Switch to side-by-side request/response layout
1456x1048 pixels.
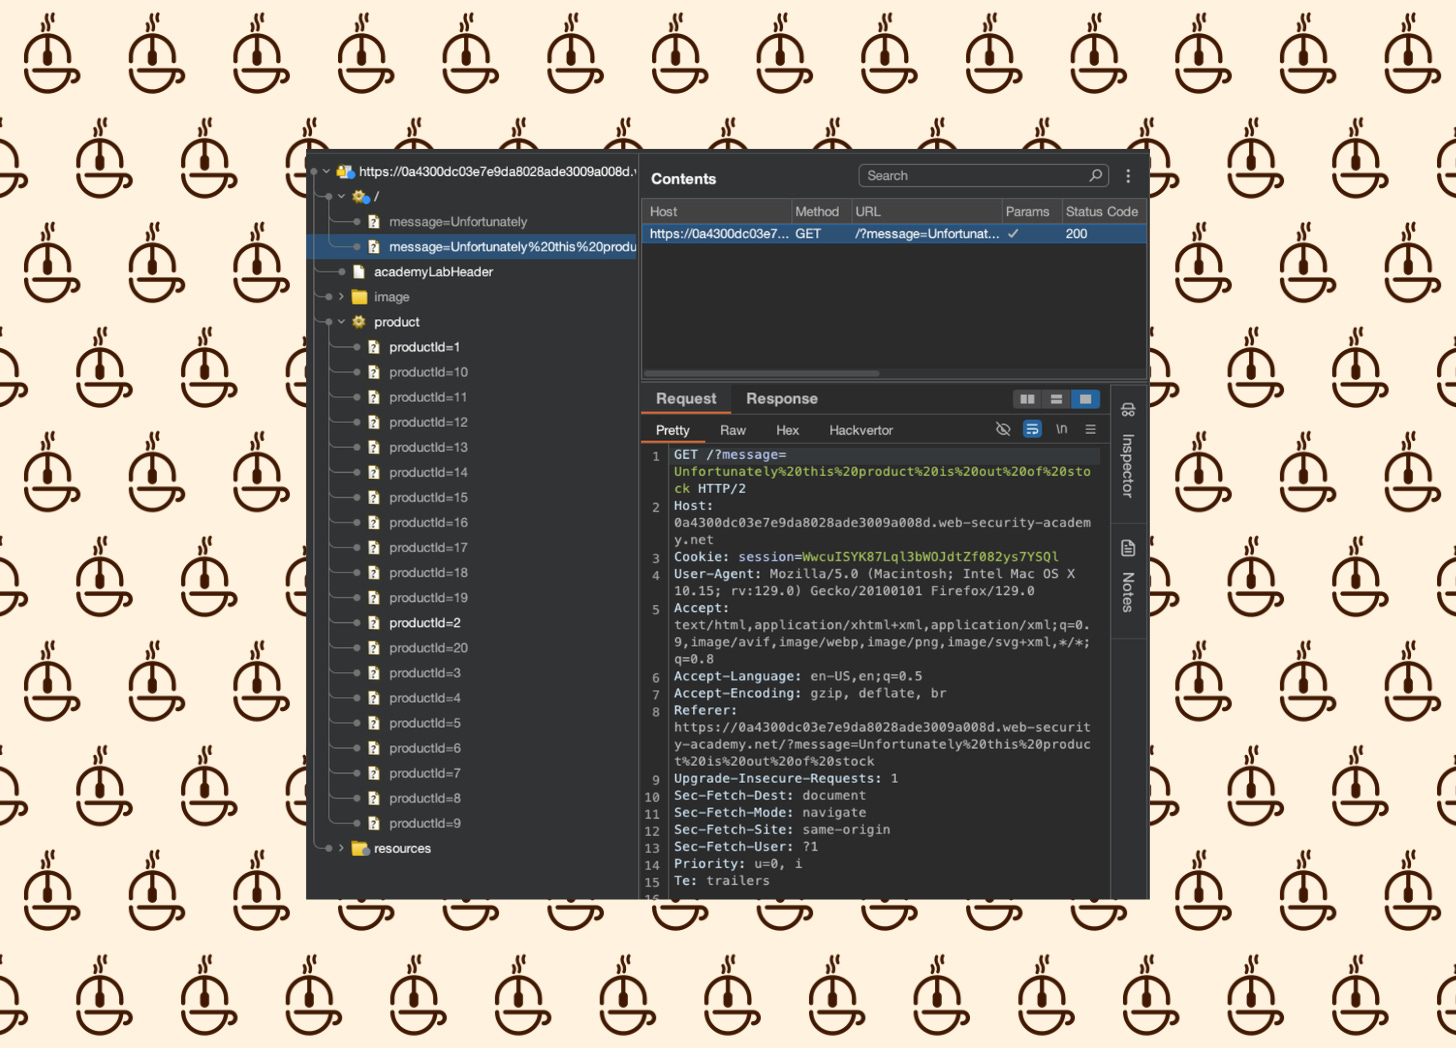1027,399
